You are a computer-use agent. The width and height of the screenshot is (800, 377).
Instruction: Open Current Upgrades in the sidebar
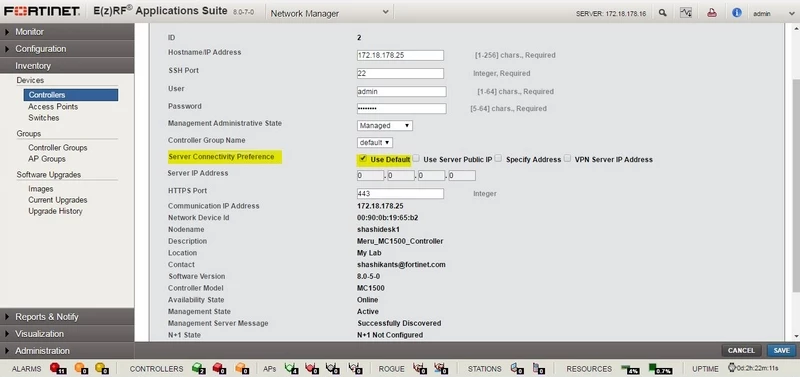58,200
